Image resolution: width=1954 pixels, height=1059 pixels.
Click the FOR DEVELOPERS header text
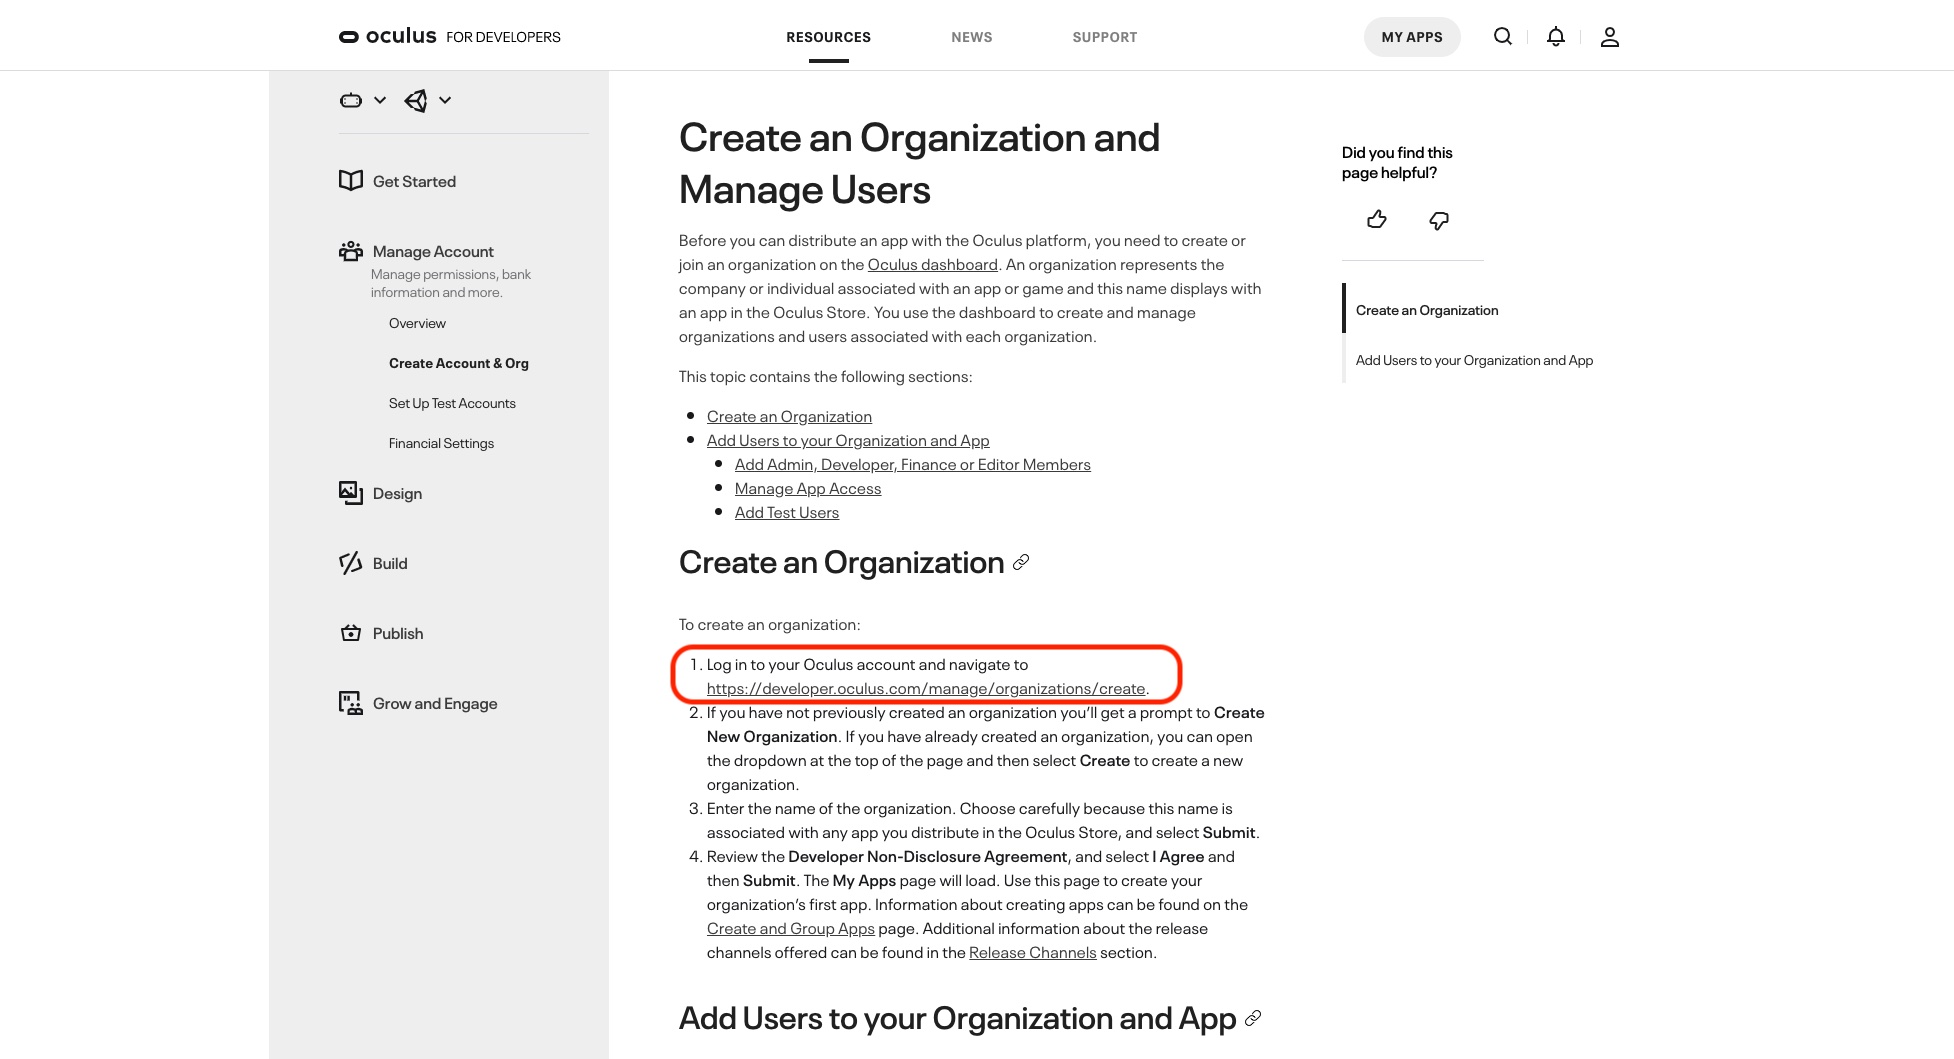click(503, 37)
